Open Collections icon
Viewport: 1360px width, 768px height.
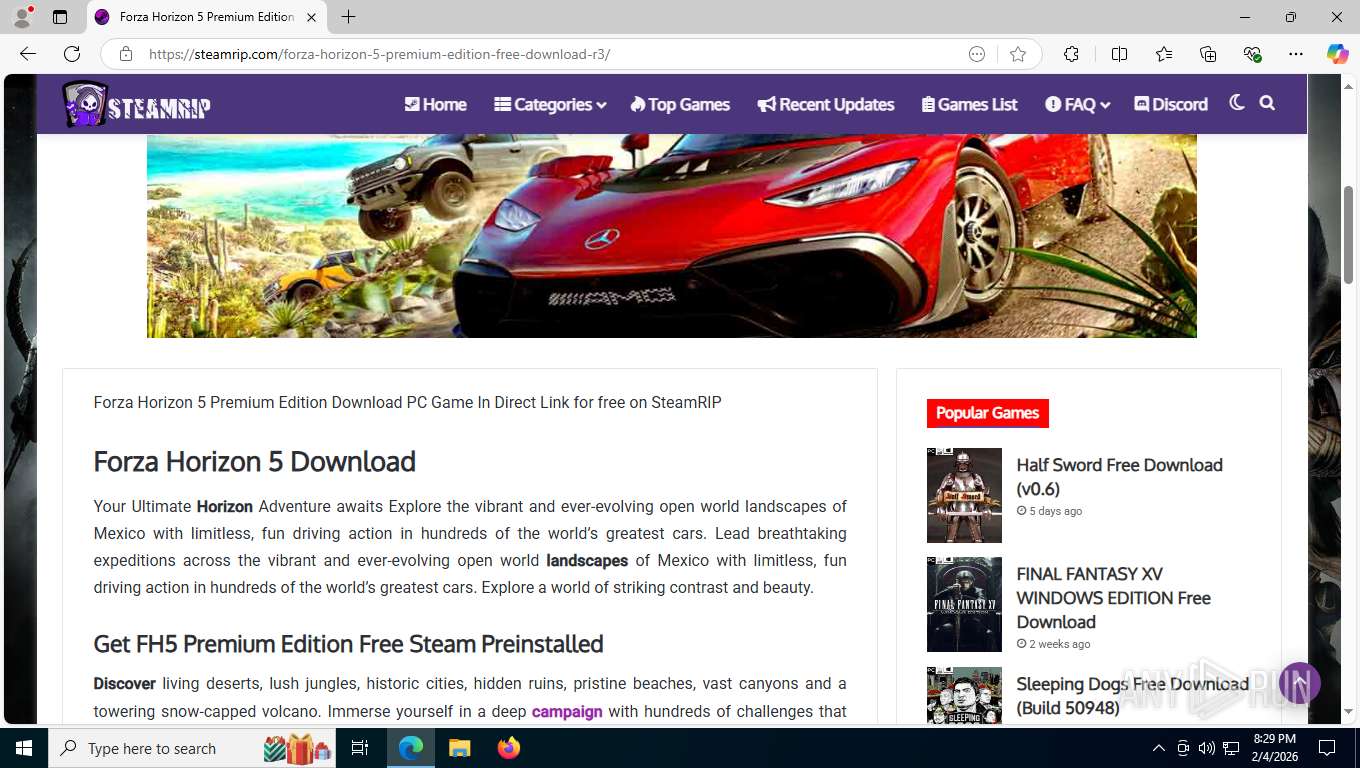coord(1208,54)
